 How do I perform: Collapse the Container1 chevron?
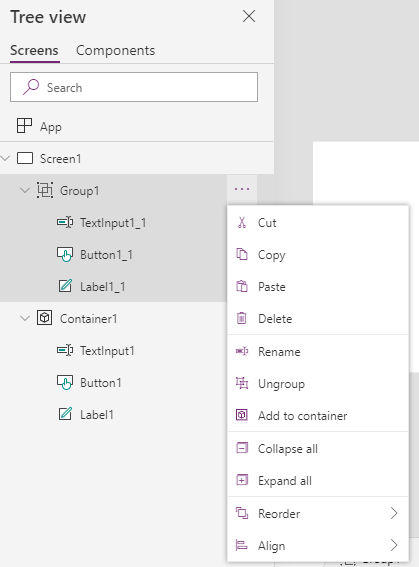coord(25,318)
